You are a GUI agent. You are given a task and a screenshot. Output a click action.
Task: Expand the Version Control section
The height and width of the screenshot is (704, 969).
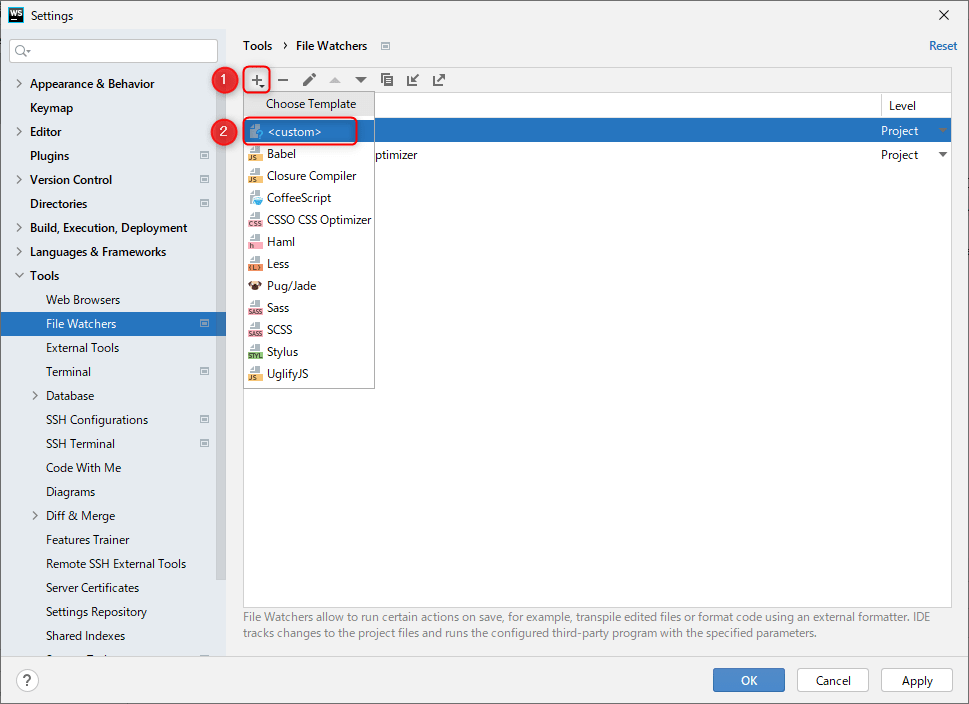click(19, 179)
